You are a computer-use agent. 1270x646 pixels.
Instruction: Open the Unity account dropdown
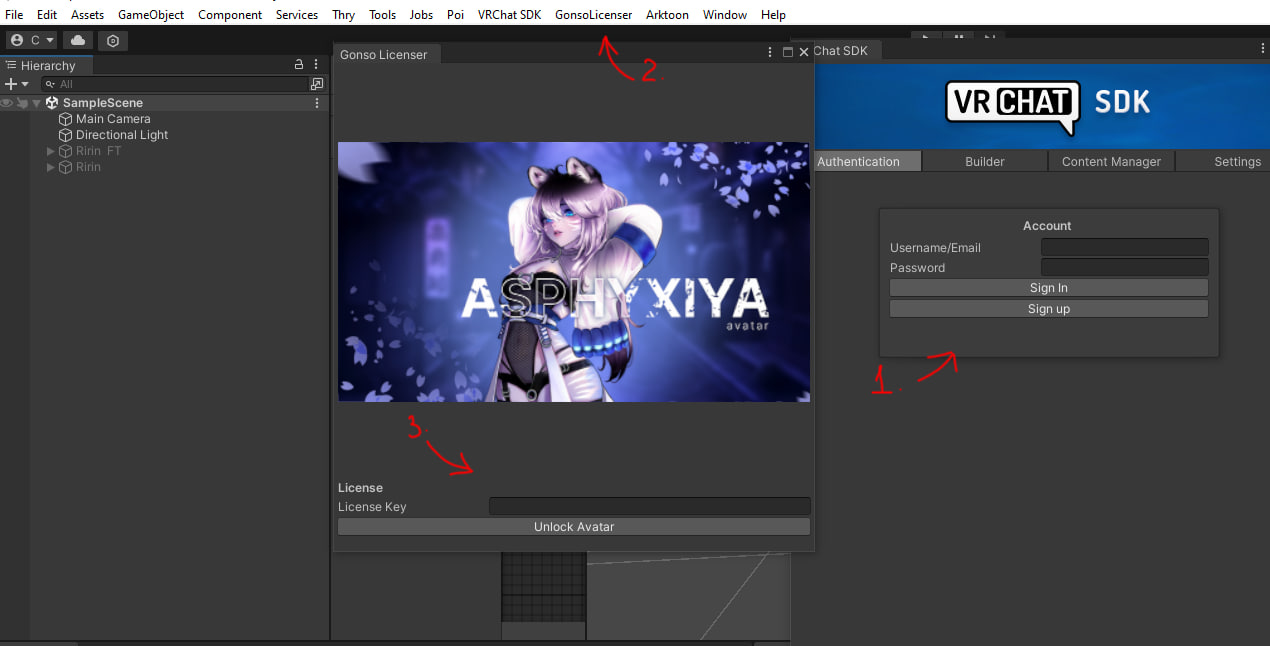[x=31, y=40]
